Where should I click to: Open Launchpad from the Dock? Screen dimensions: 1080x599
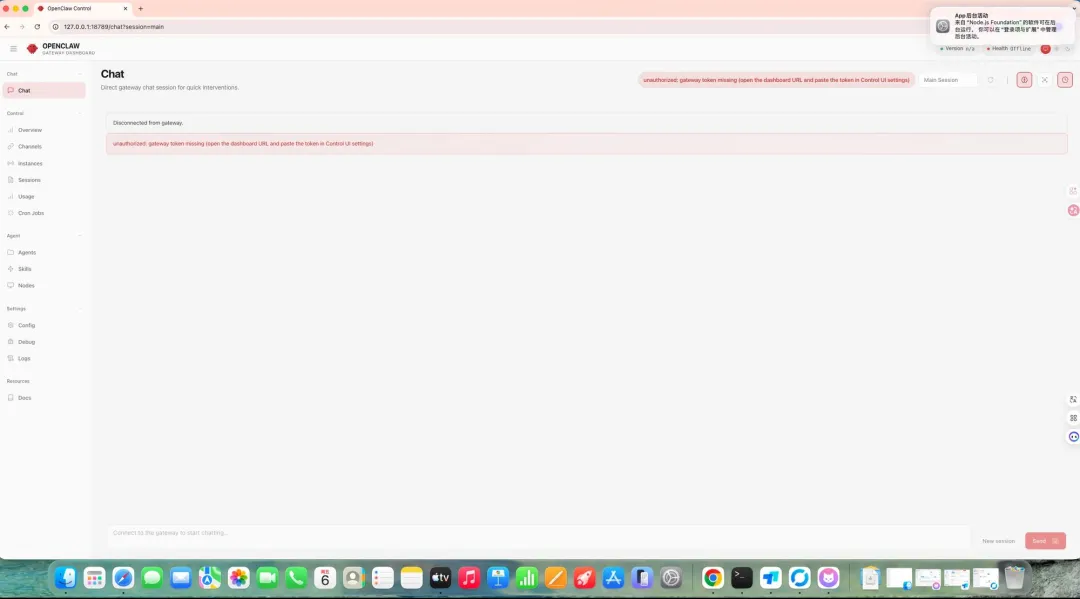[x=94, y=578]
